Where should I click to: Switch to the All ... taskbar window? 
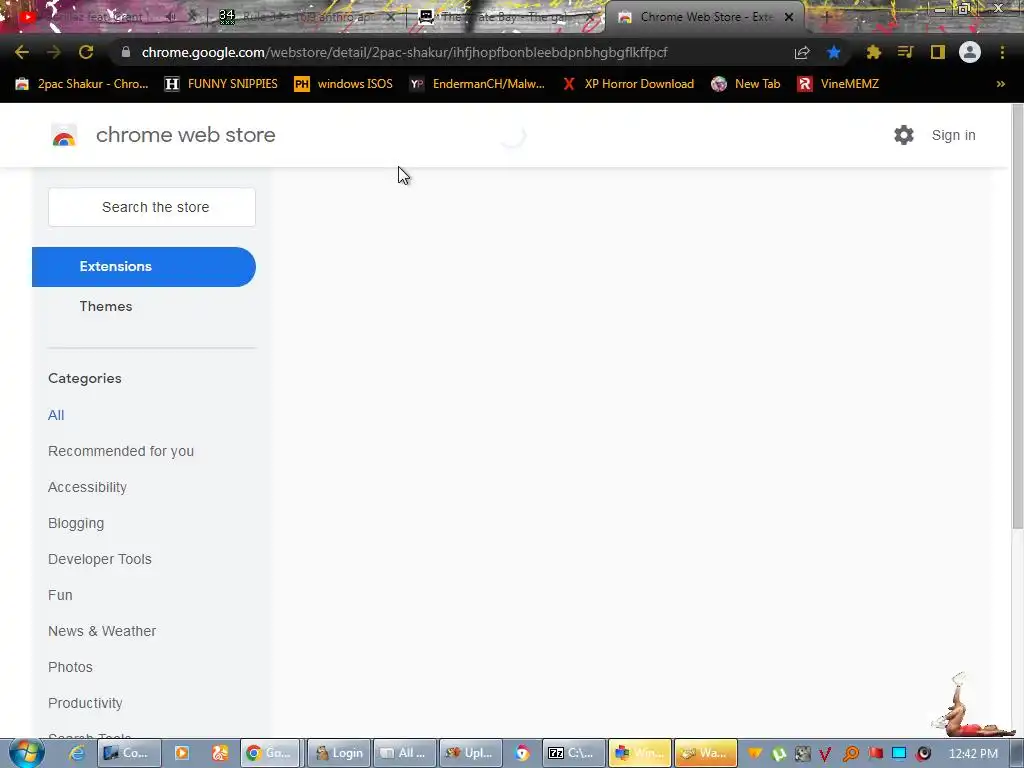(404, 753)
